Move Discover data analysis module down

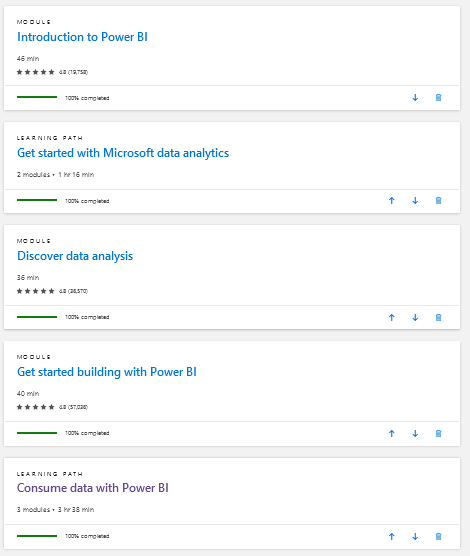(415, 317)
